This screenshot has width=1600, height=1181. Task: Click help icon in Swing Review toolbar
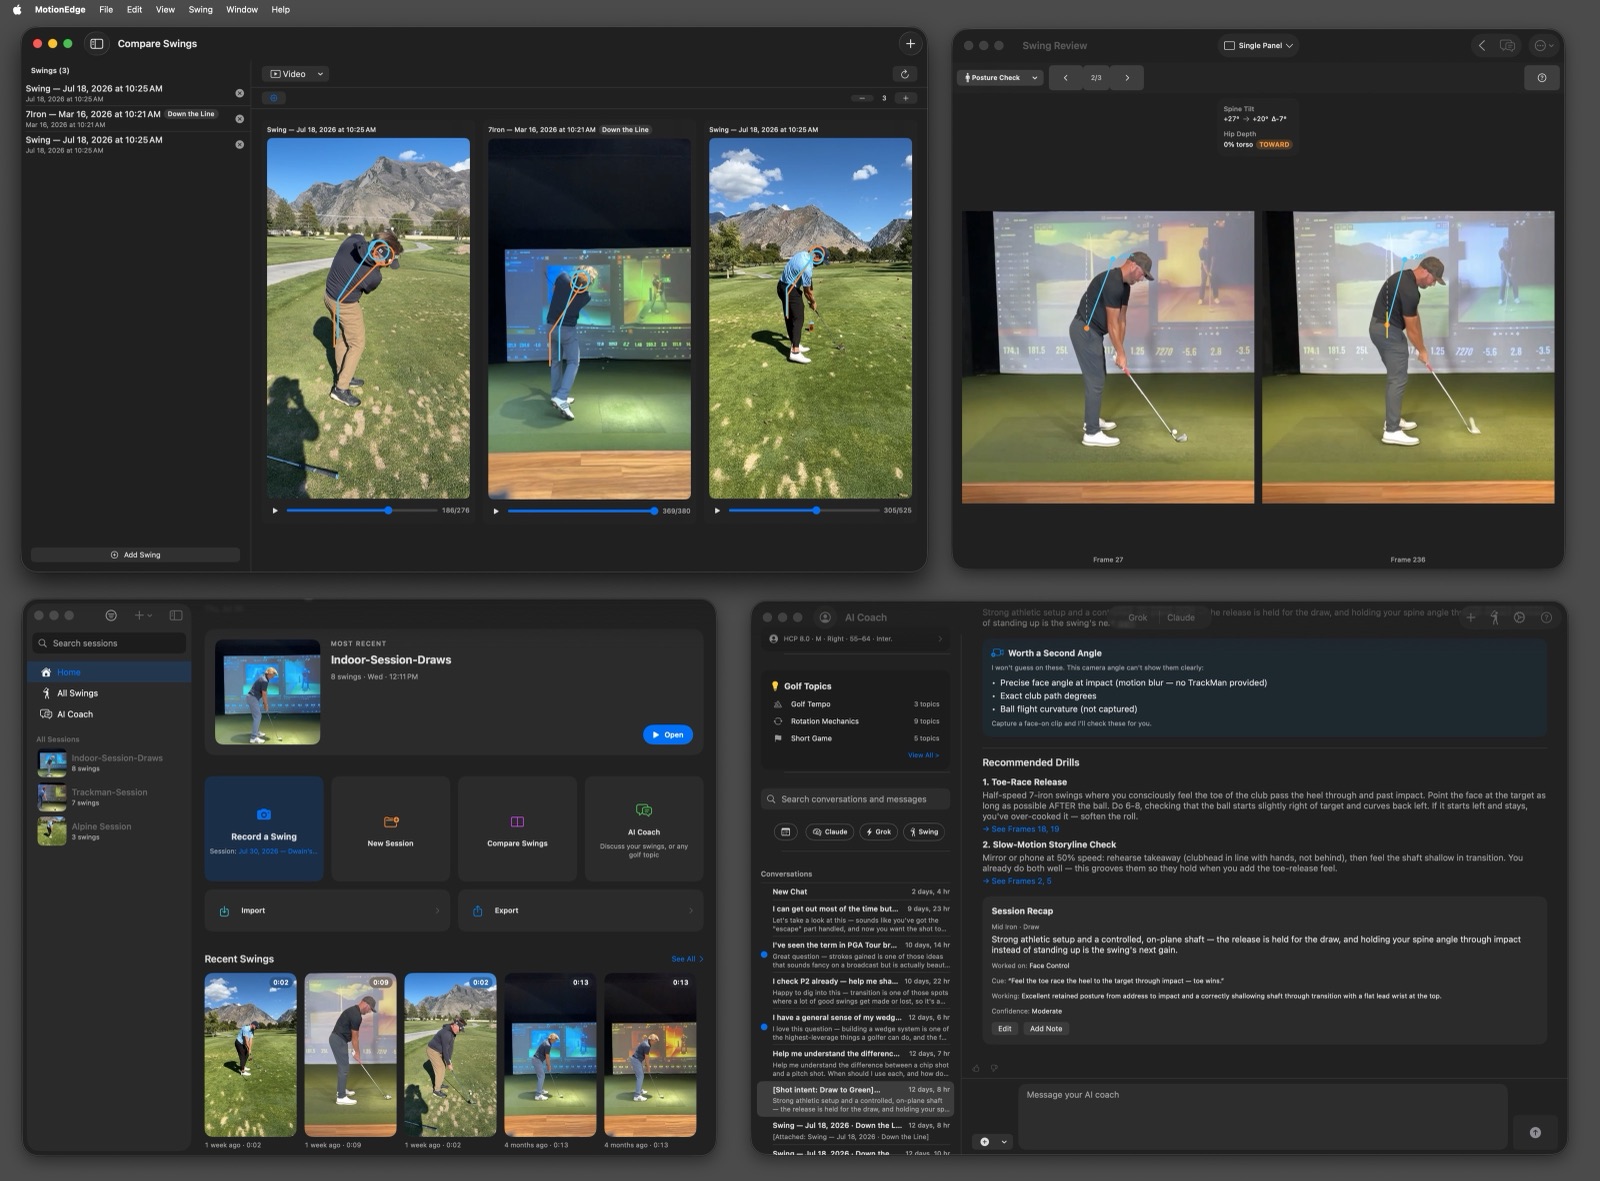tap(1541, 78)
